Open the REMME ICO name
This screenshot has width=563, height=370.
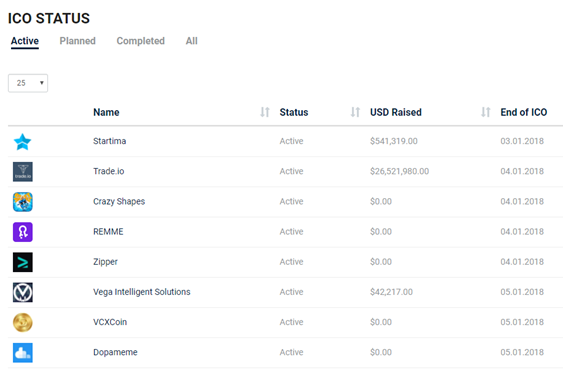(108, 231)
